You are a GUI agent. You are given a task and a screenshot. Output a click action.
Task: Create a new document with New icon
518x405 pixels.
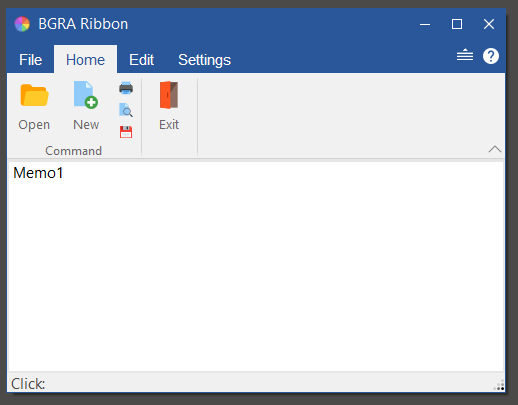[x=86, y=95]
